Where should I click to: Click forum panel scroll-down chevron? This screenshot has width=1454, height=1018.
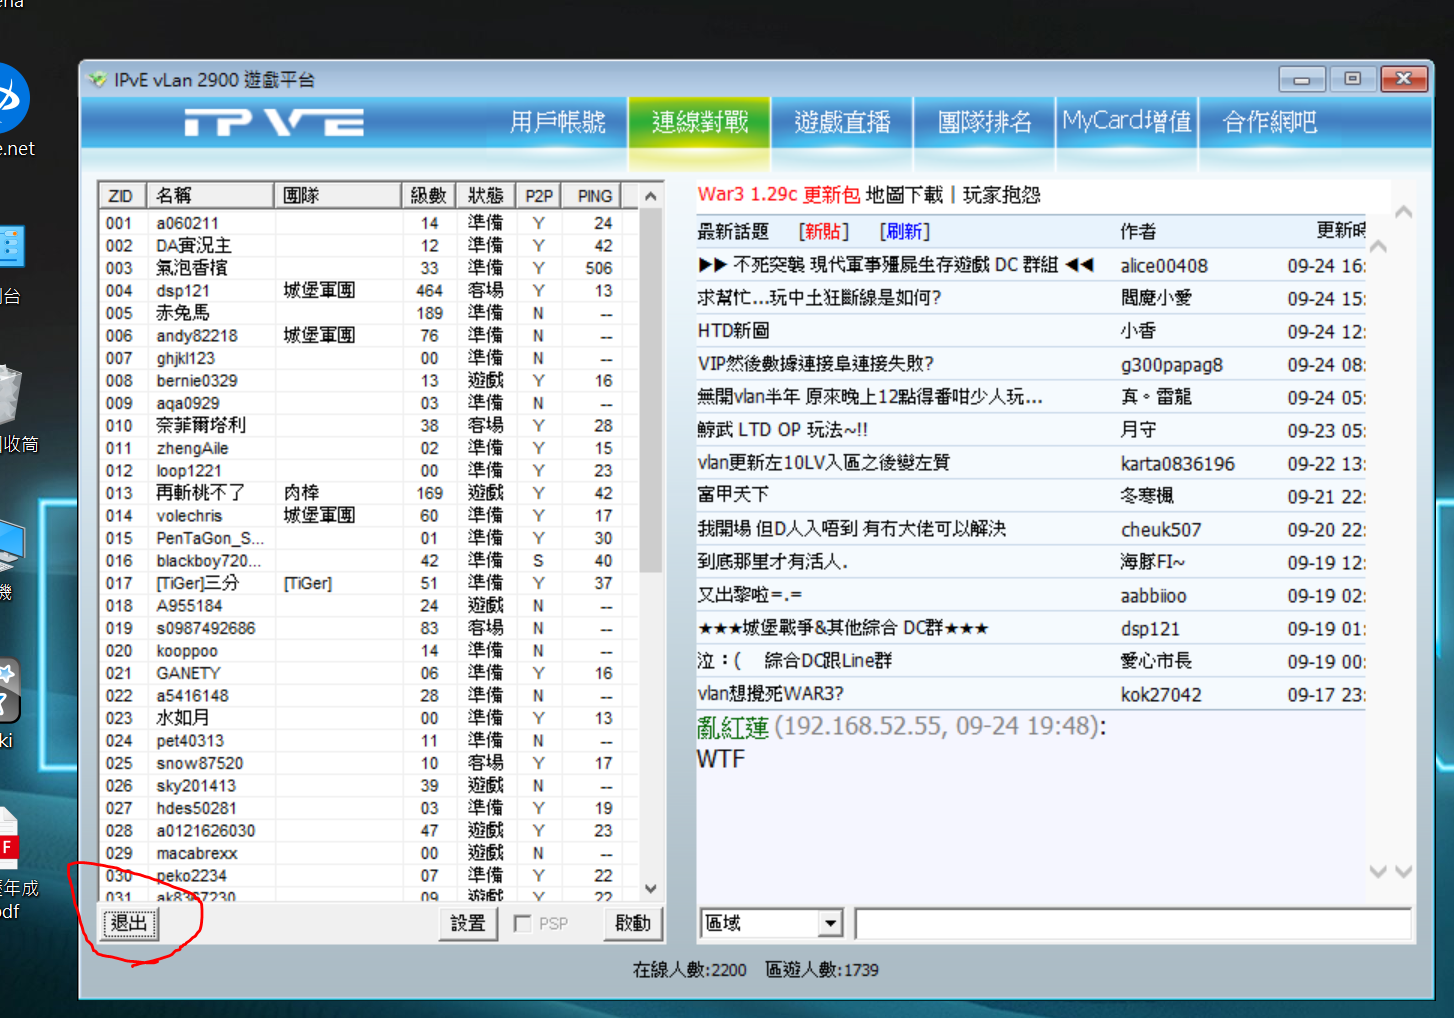[1403, 871]
